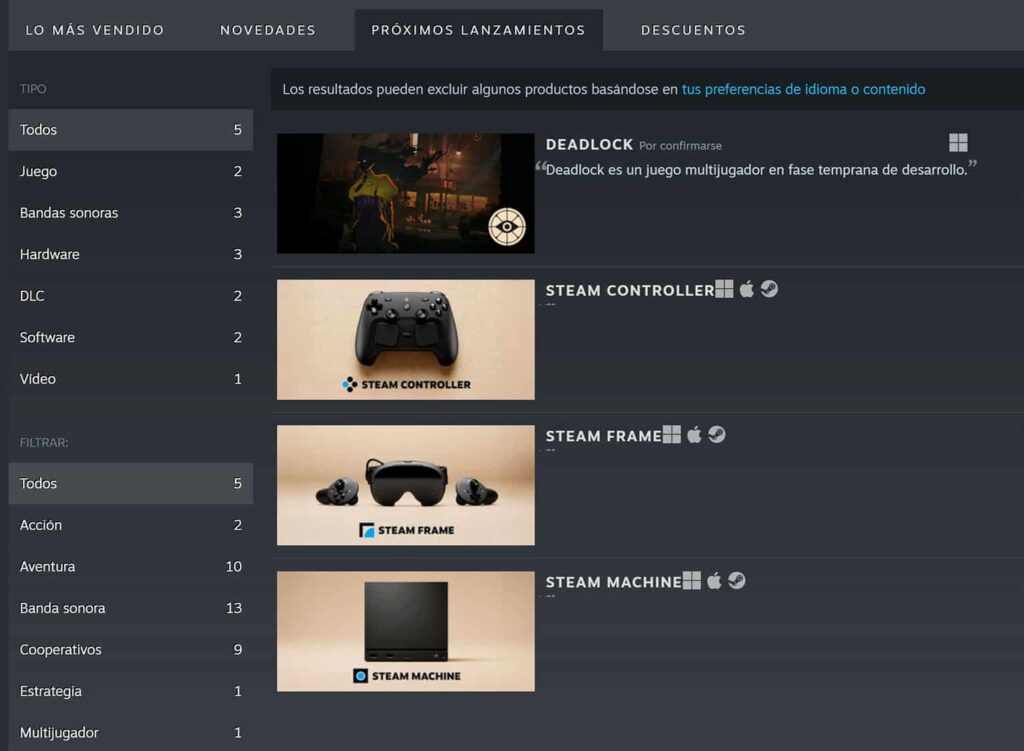Open the Steam Frame thumbnail image

pyautogui.click(x=405, y=485)
